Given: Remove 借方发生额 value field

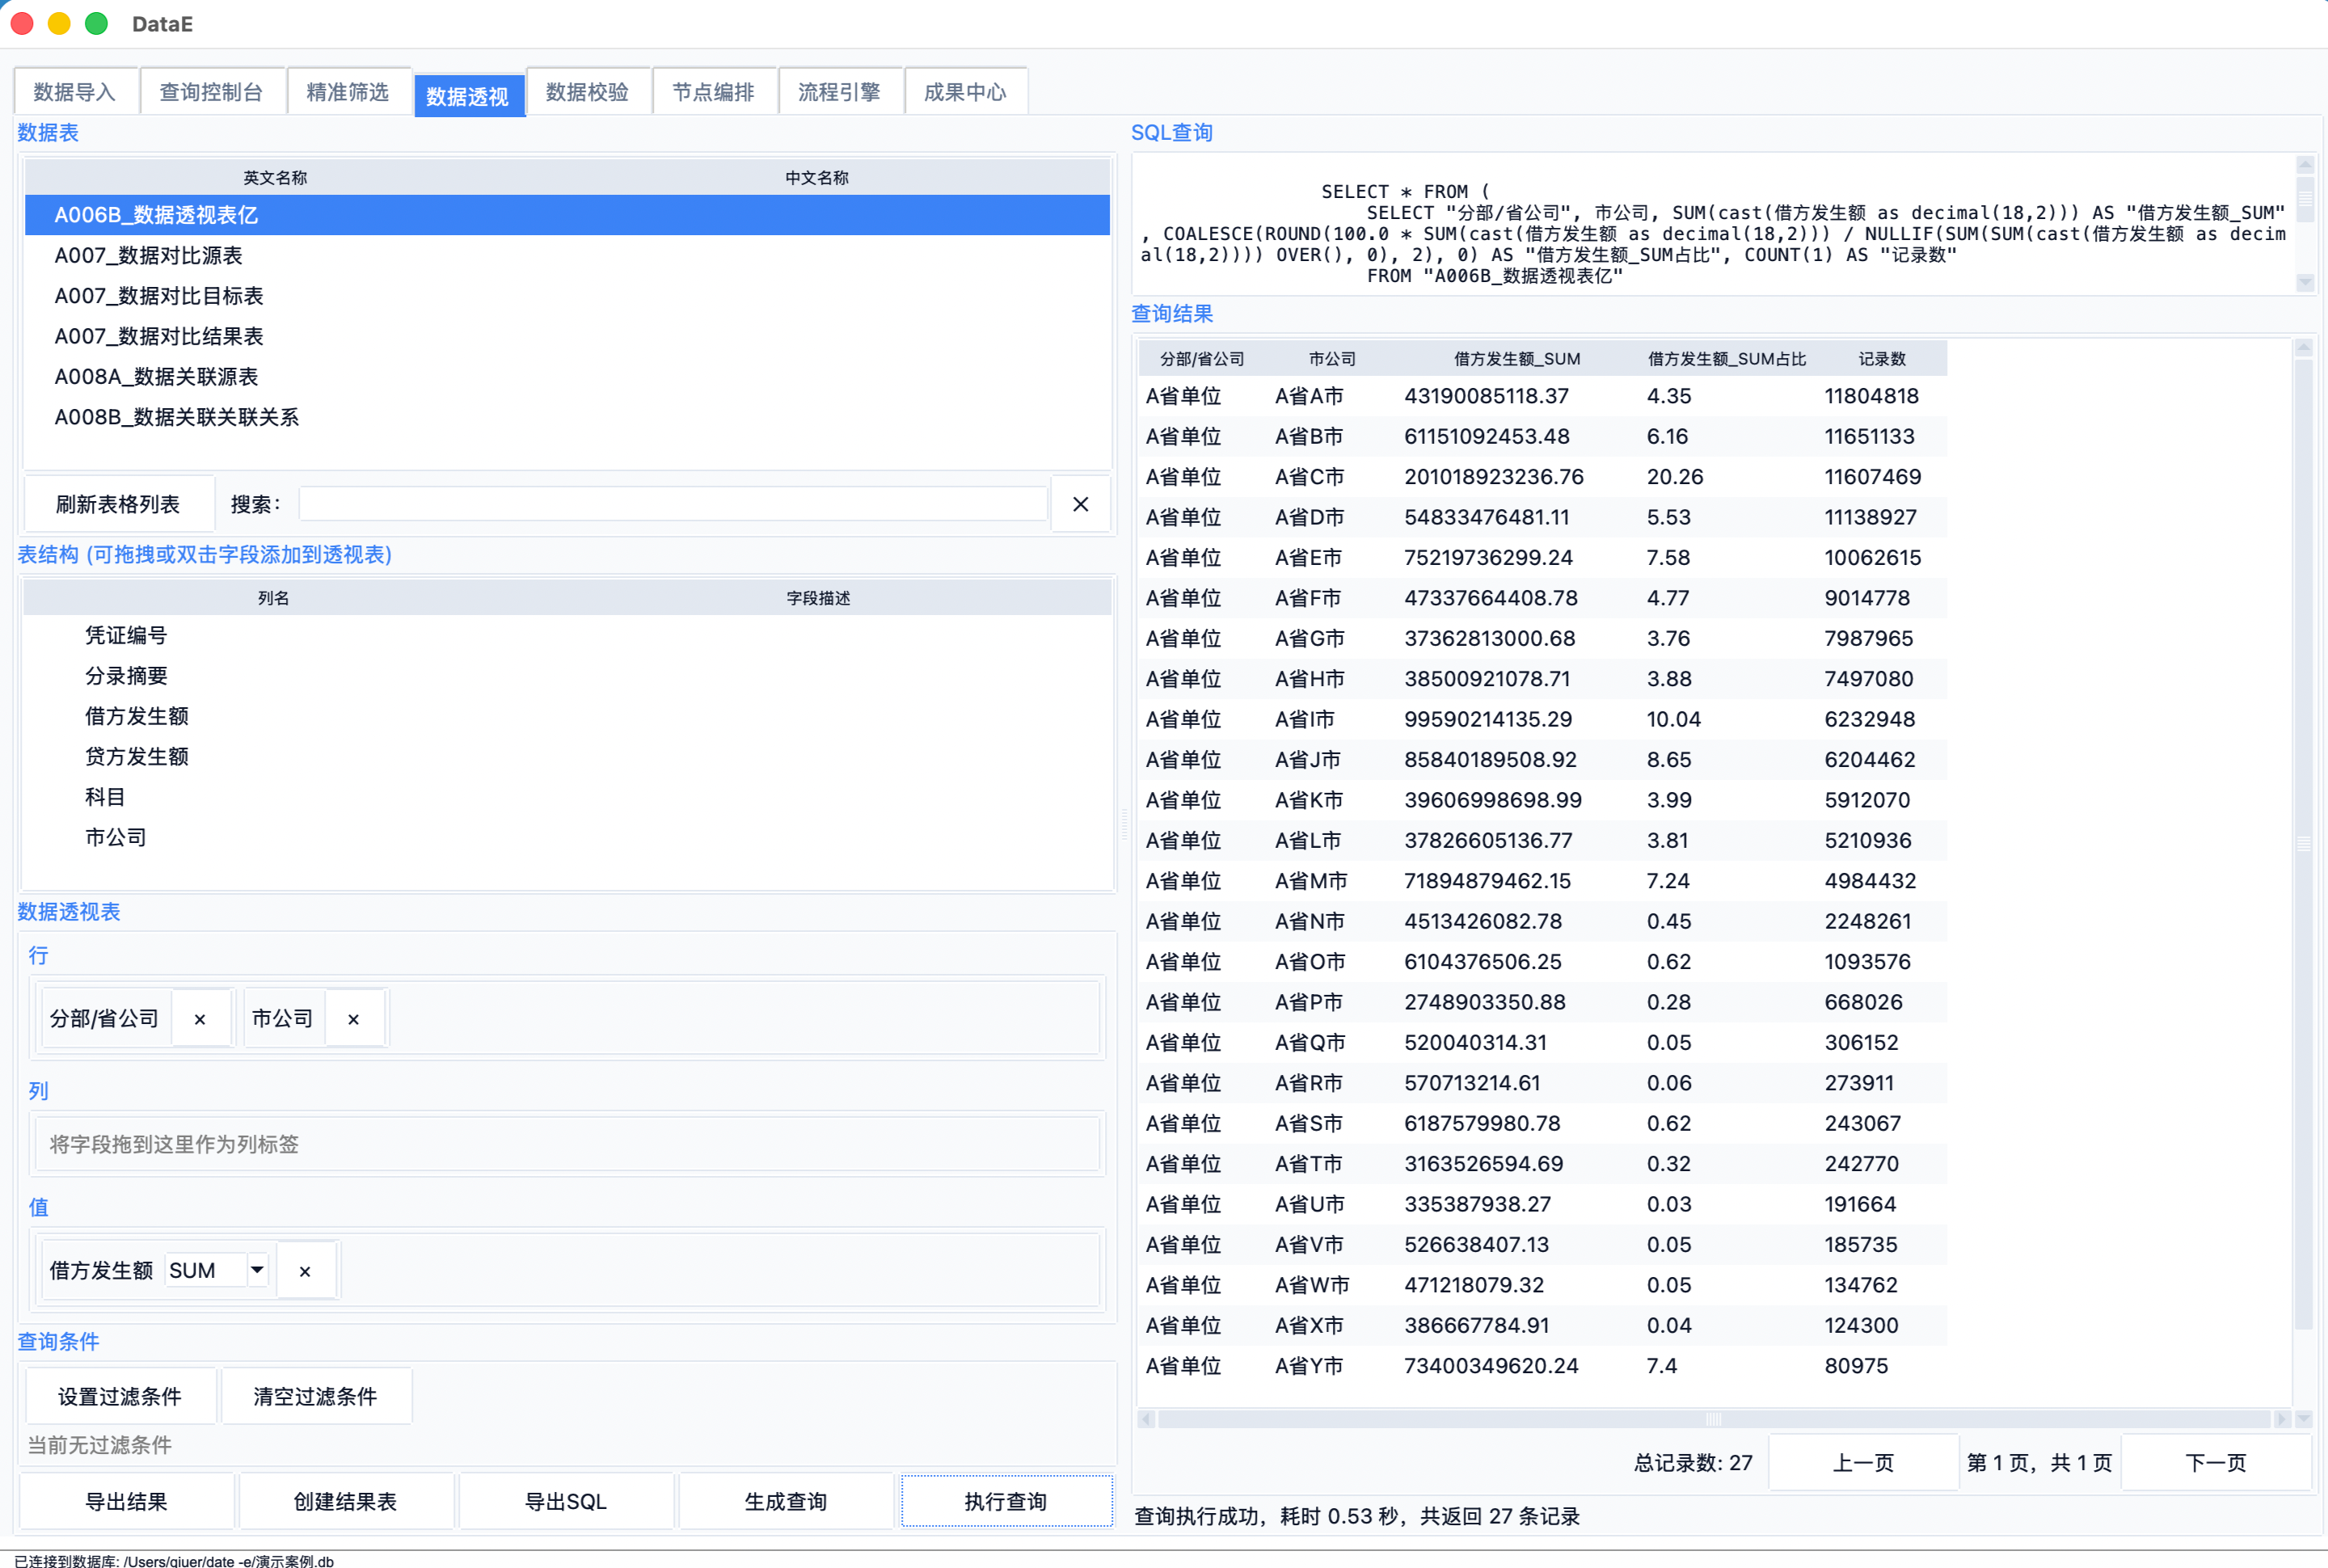Looking at the screenshot, I should pos(305,1271).
